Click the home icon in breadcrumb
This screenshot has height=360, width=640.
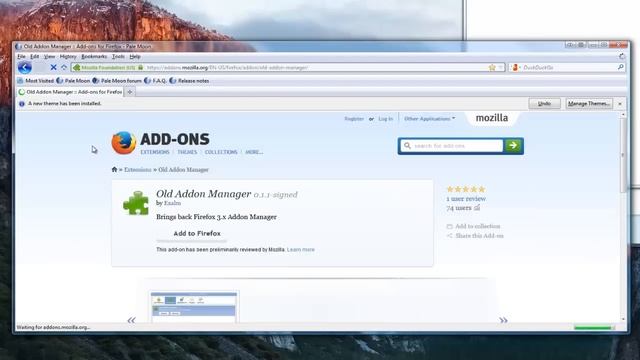click(114, 169)
